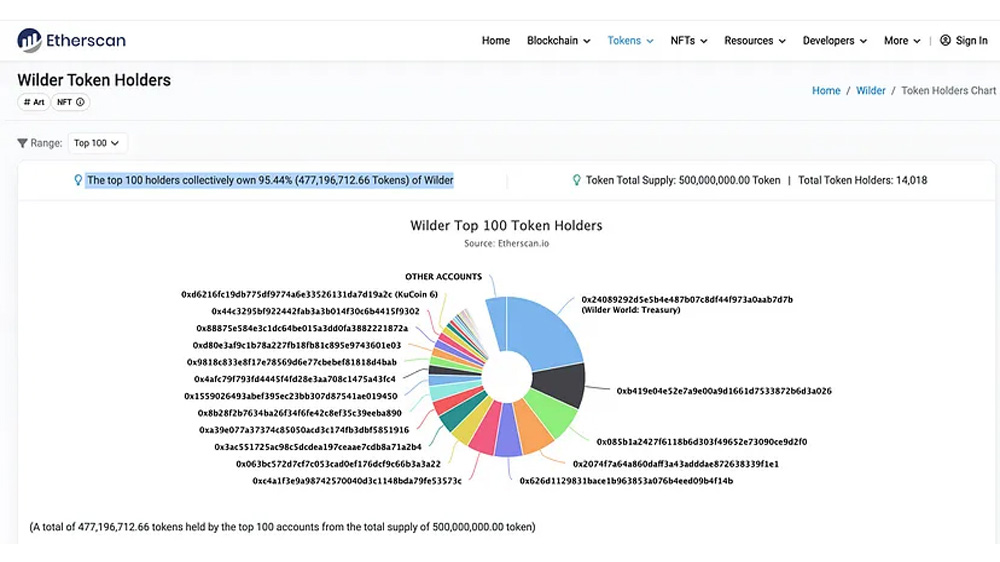Click address label 0xb419e04e52e7a9e00a9d
Viewport: 1000px width, 562px height.
point(724,390)
